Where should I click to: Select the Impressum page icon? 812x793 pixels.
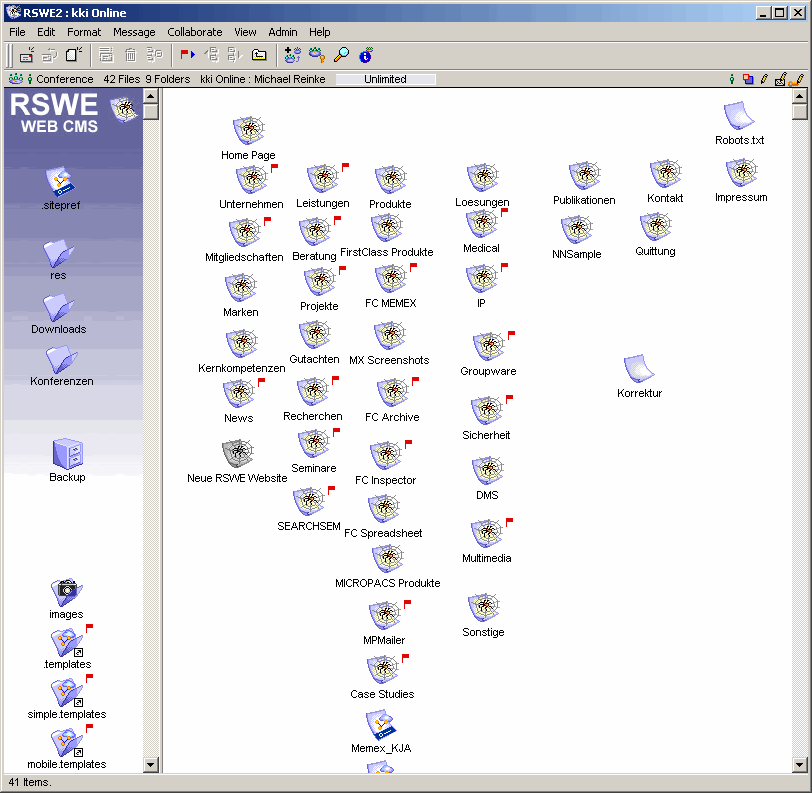[x=742, y=172]
